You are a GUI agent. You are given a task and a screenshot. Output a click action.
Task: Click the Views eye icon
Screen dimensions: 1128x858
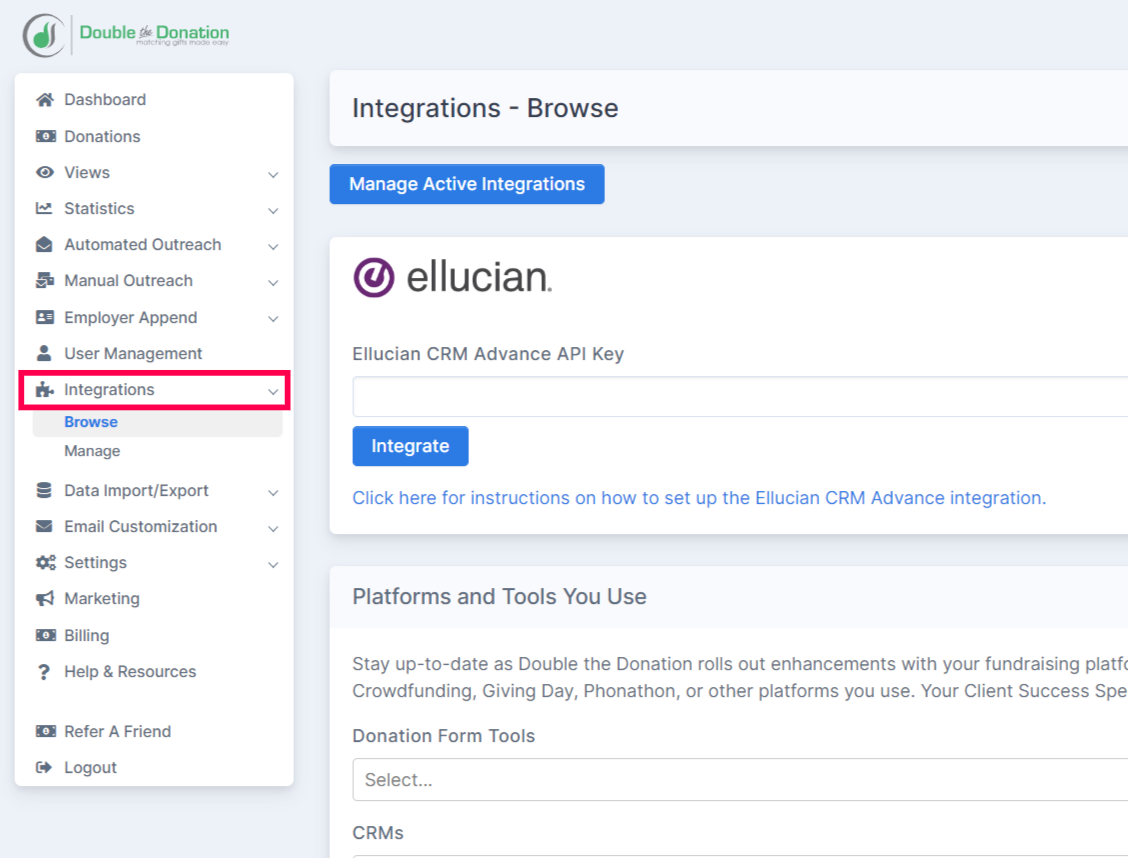tap(44, 173)
